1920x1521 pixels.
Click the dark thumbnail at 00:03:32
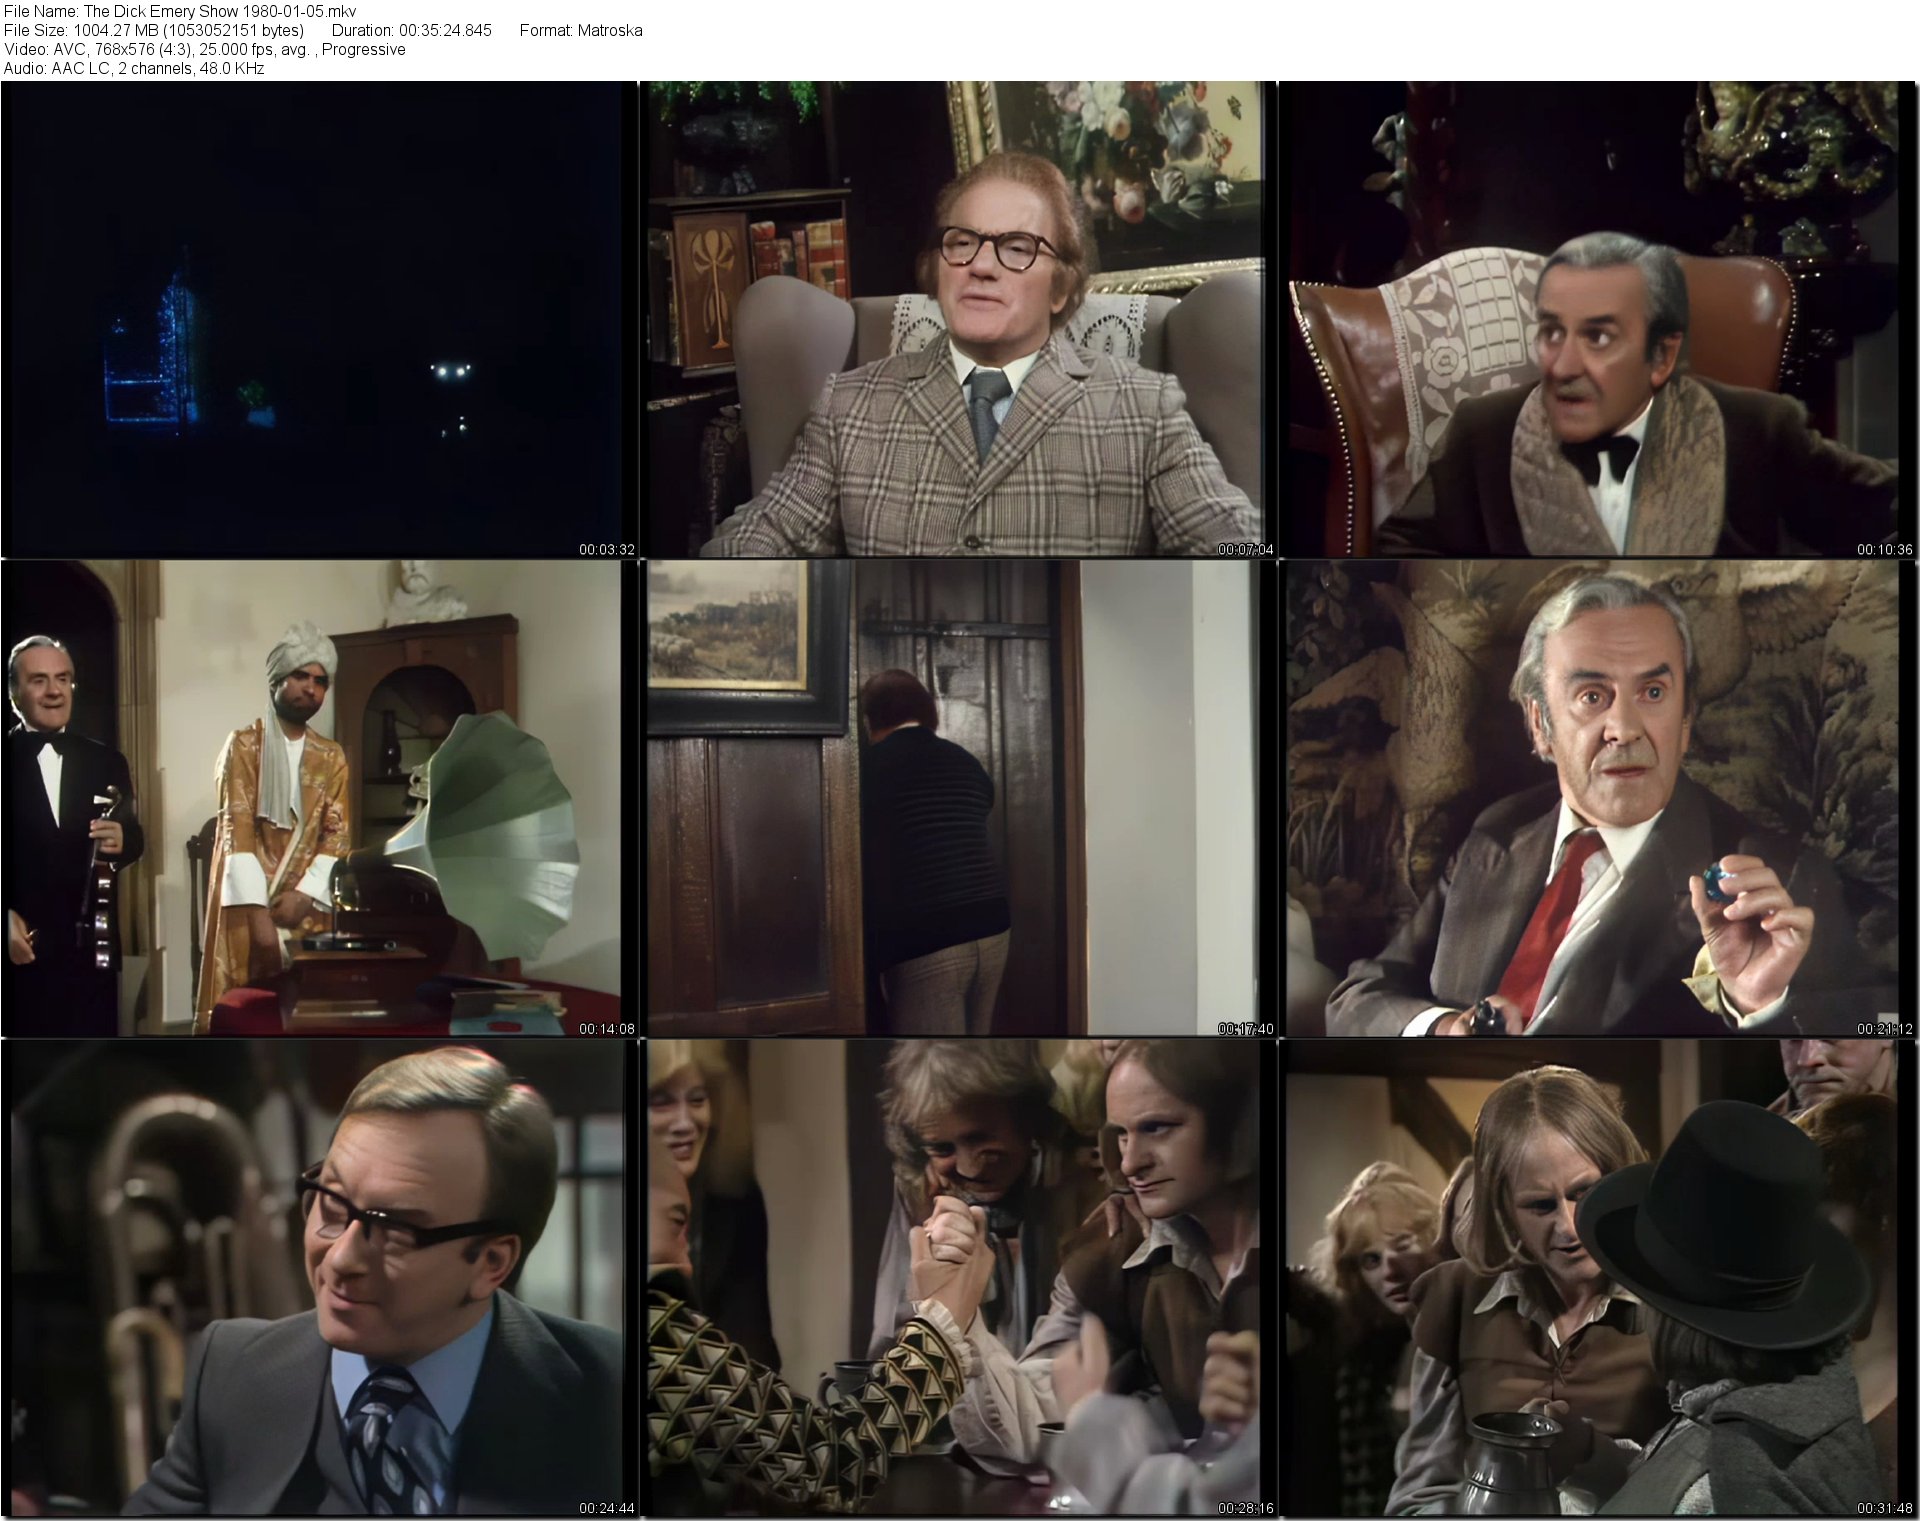(x=318, y=318)
